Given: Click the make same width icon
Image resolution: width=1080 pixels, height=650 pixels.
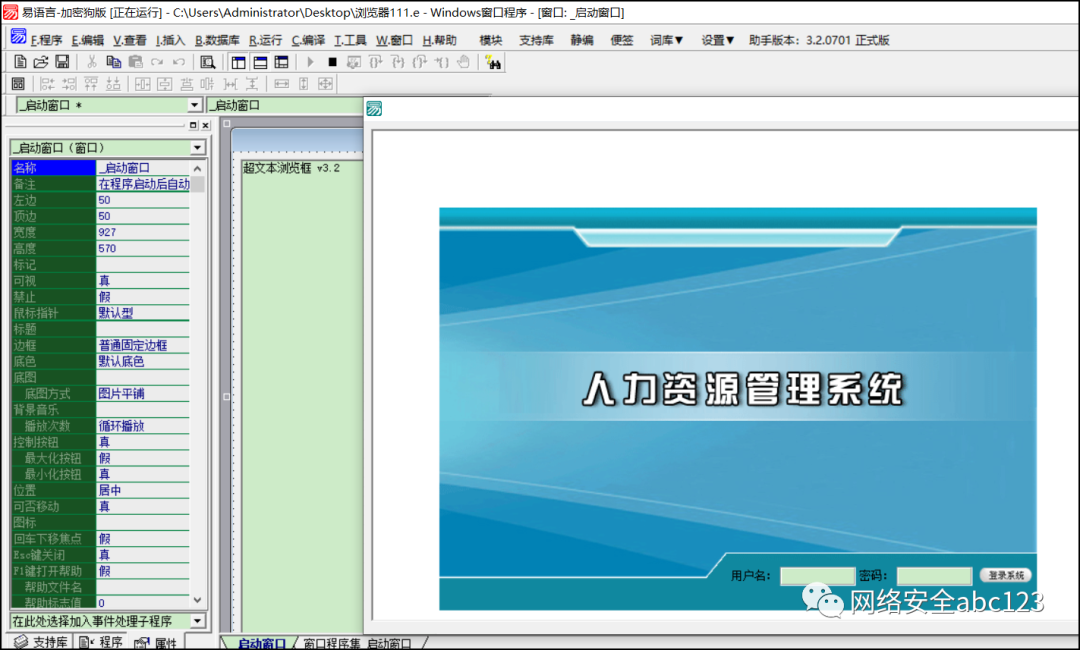Looking at the screenshot, I should click(282, 84).
